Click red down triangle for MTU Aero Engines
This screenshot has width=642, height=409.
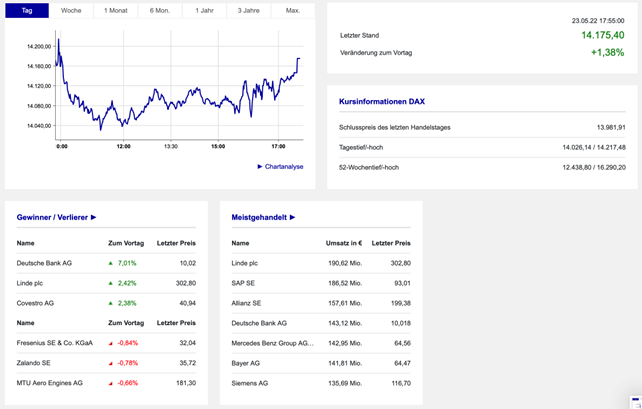[x=112, y=383]
